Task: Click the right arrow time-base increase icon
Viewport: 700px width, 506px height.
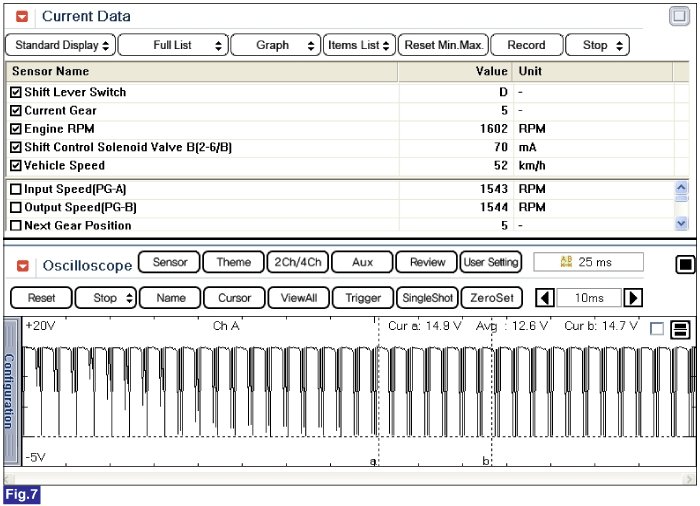Action: tap(633, 297)
